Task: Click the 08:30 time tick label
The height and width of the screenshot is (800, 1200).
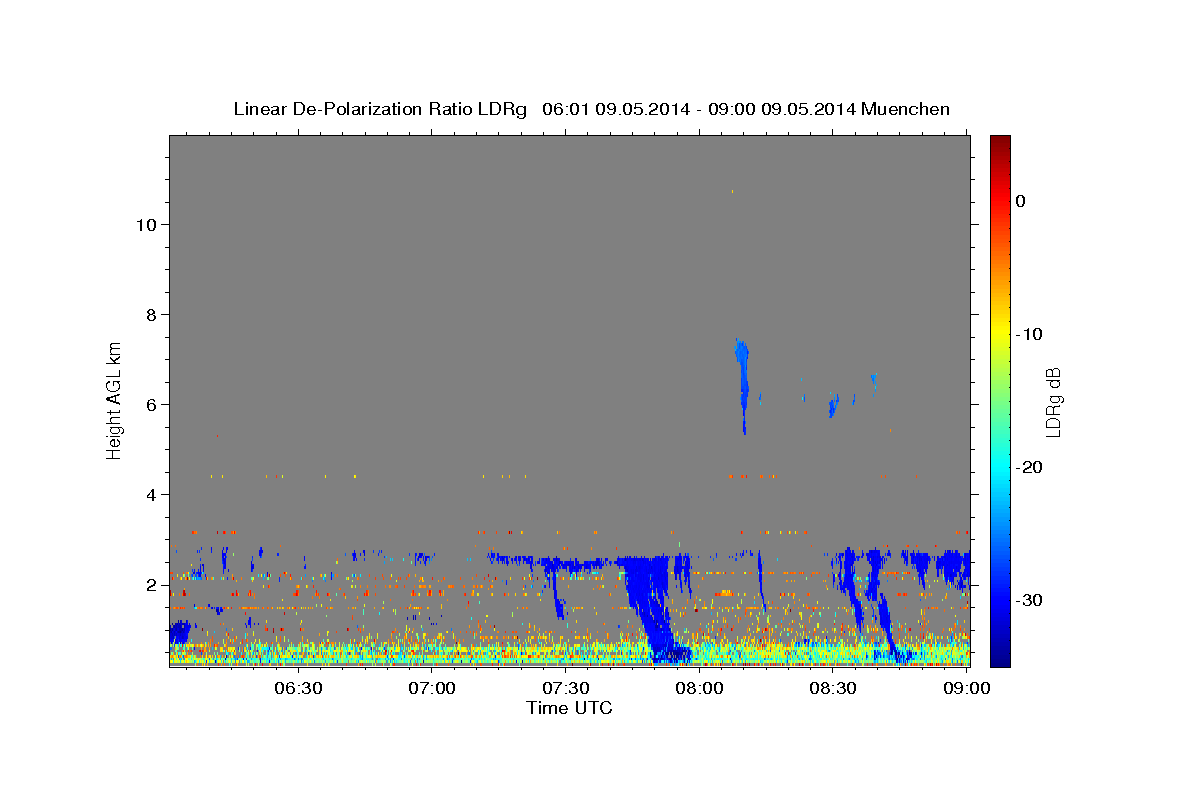Action: (x=832, y=688)
